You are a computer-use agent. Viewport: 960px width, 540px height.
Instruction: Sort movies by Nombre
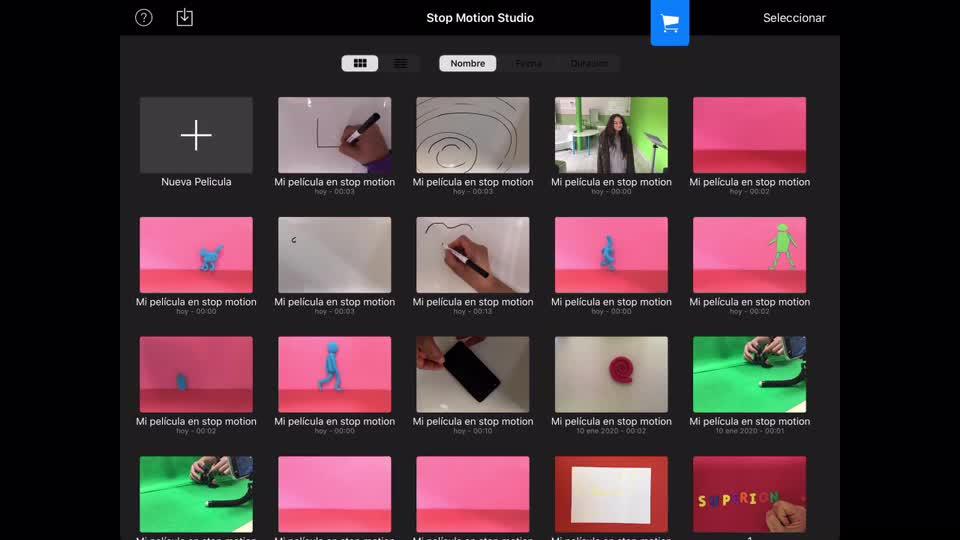pos(468,63)
